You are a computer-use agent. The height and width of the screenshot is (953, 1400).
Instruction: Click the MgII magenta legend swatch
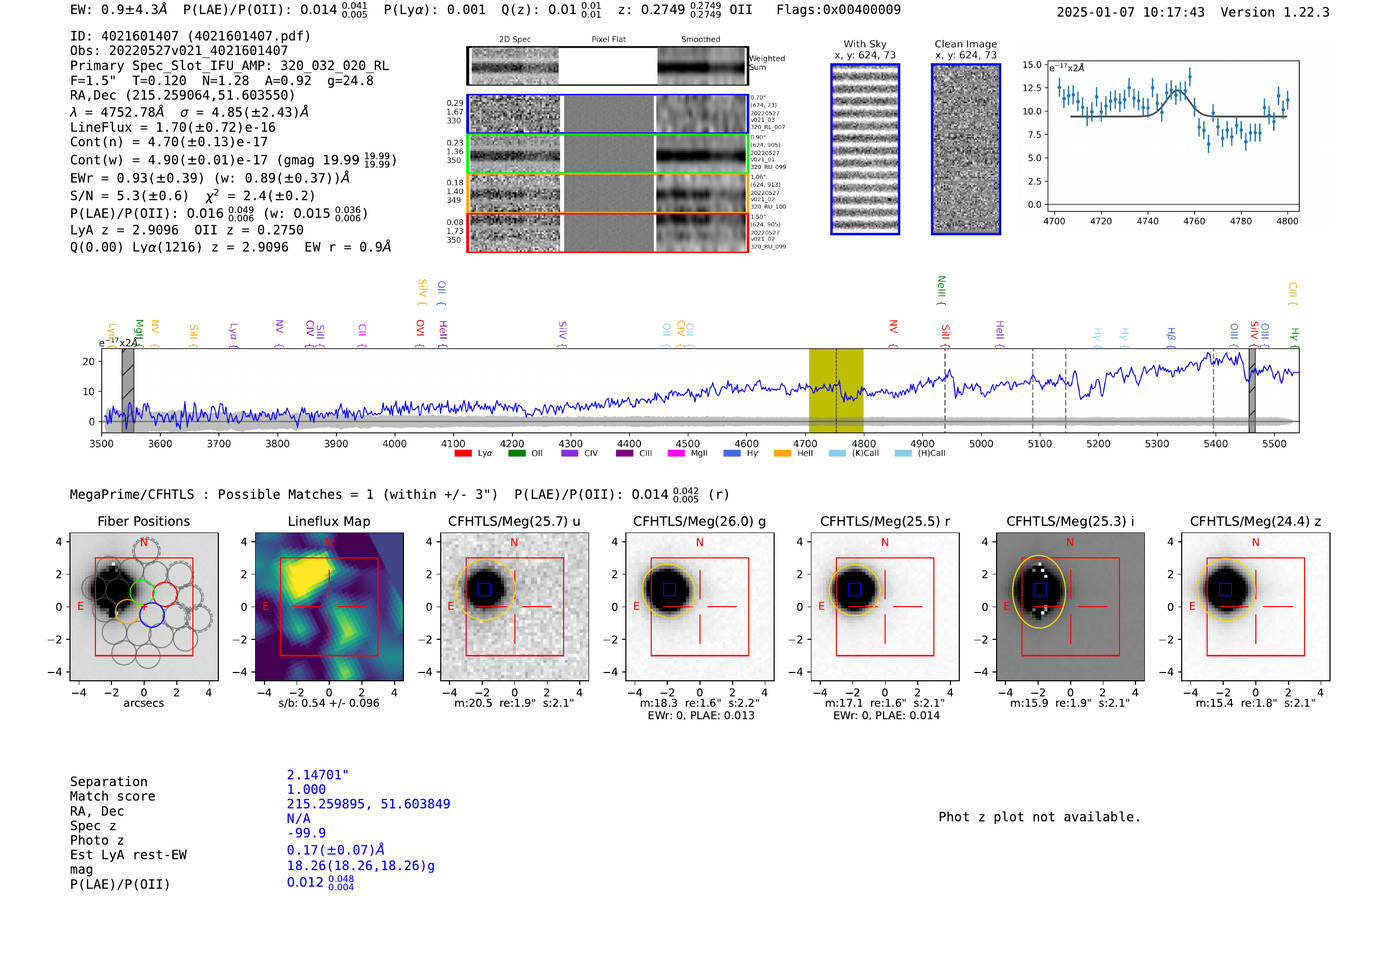click(x=677, y=453)
